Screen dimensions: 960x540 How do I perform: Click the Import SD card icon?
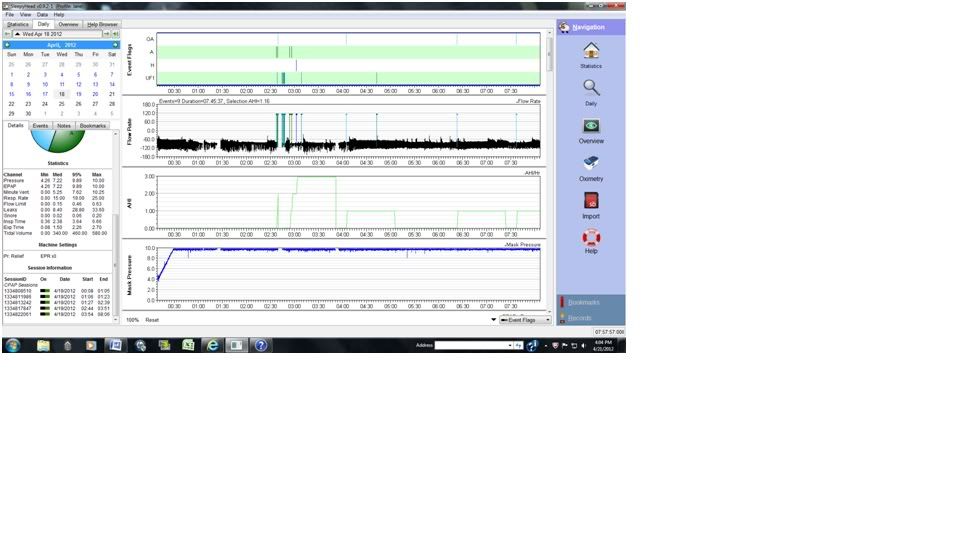point(591,201)
